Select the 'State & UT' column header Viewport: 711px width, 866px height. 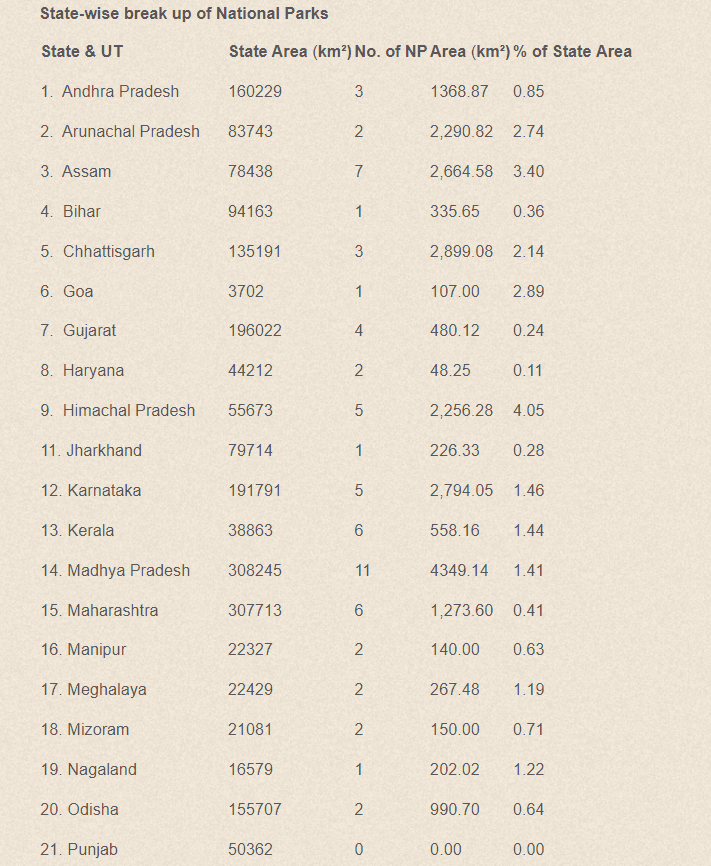click(x=82, y=51)
